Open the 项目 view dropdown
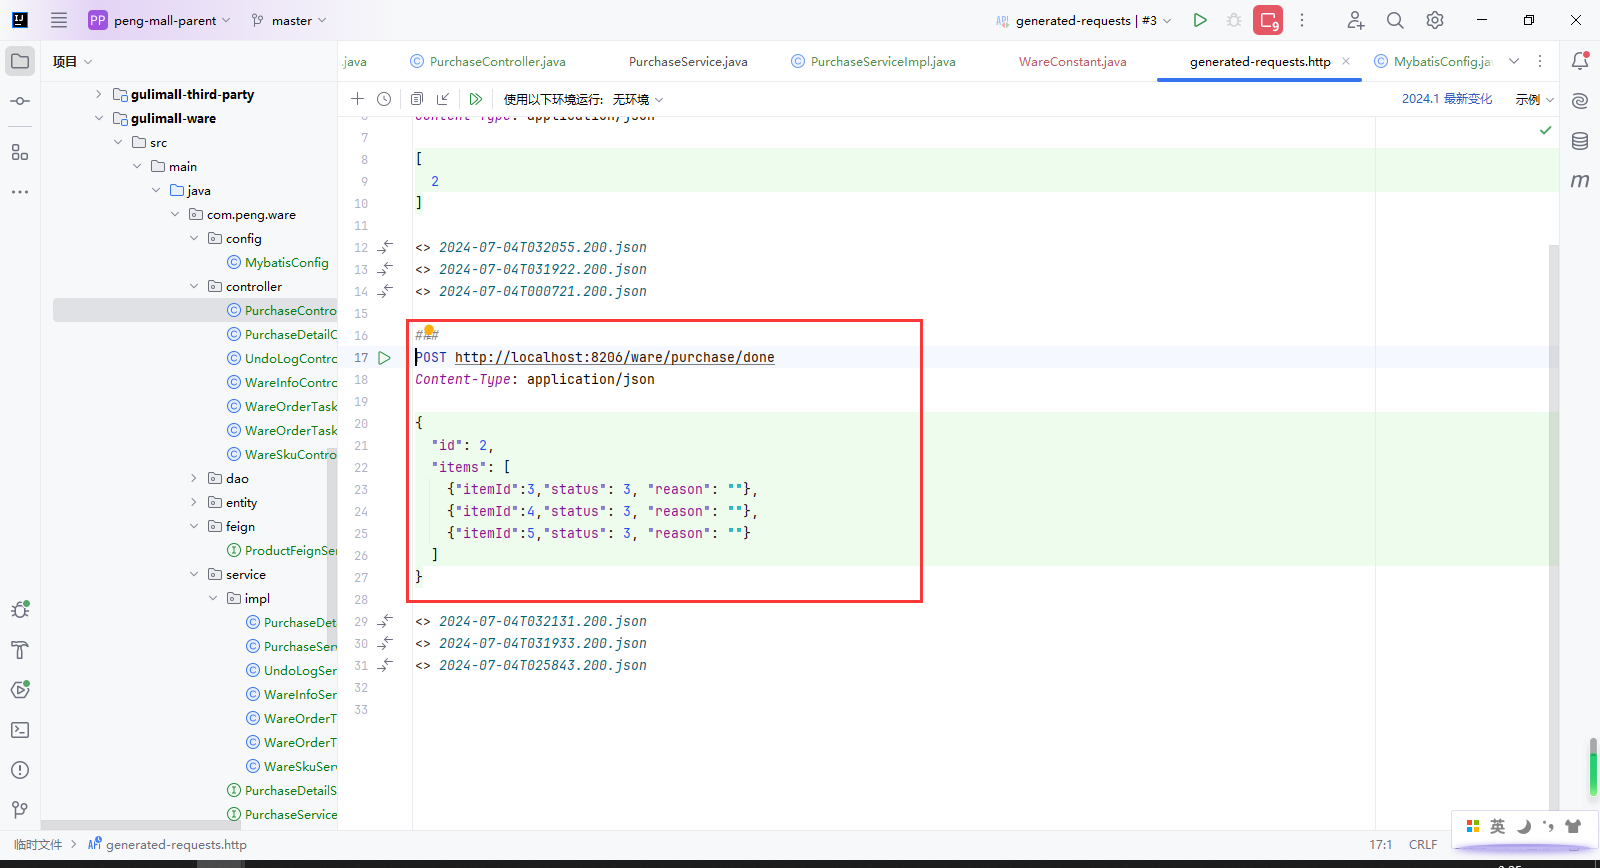The height and width of the screenshot is (868, 1600). coord(72,61)
